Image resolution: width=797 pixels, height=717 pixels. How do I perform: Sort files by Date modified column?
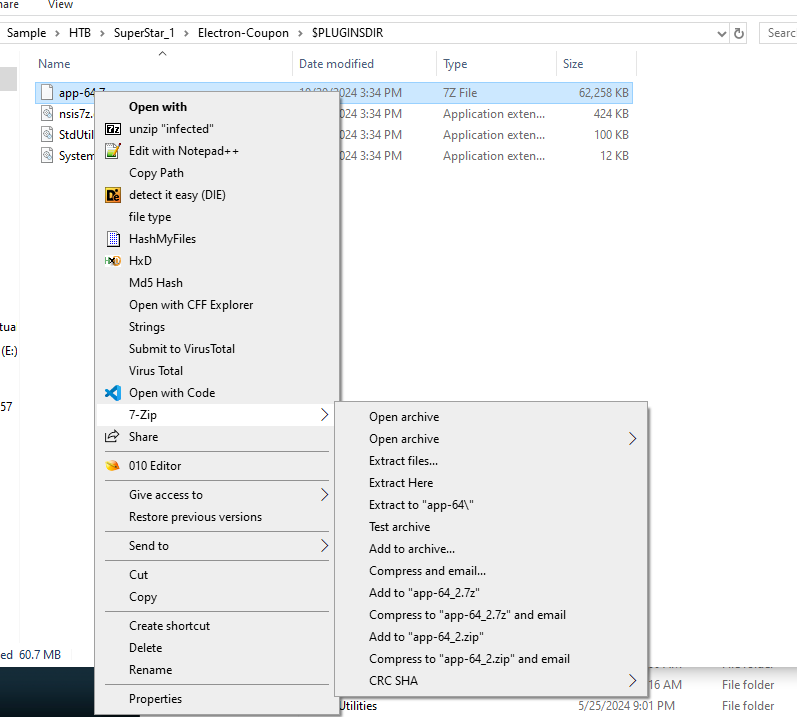pyautogui.click(x=336, y=64)
